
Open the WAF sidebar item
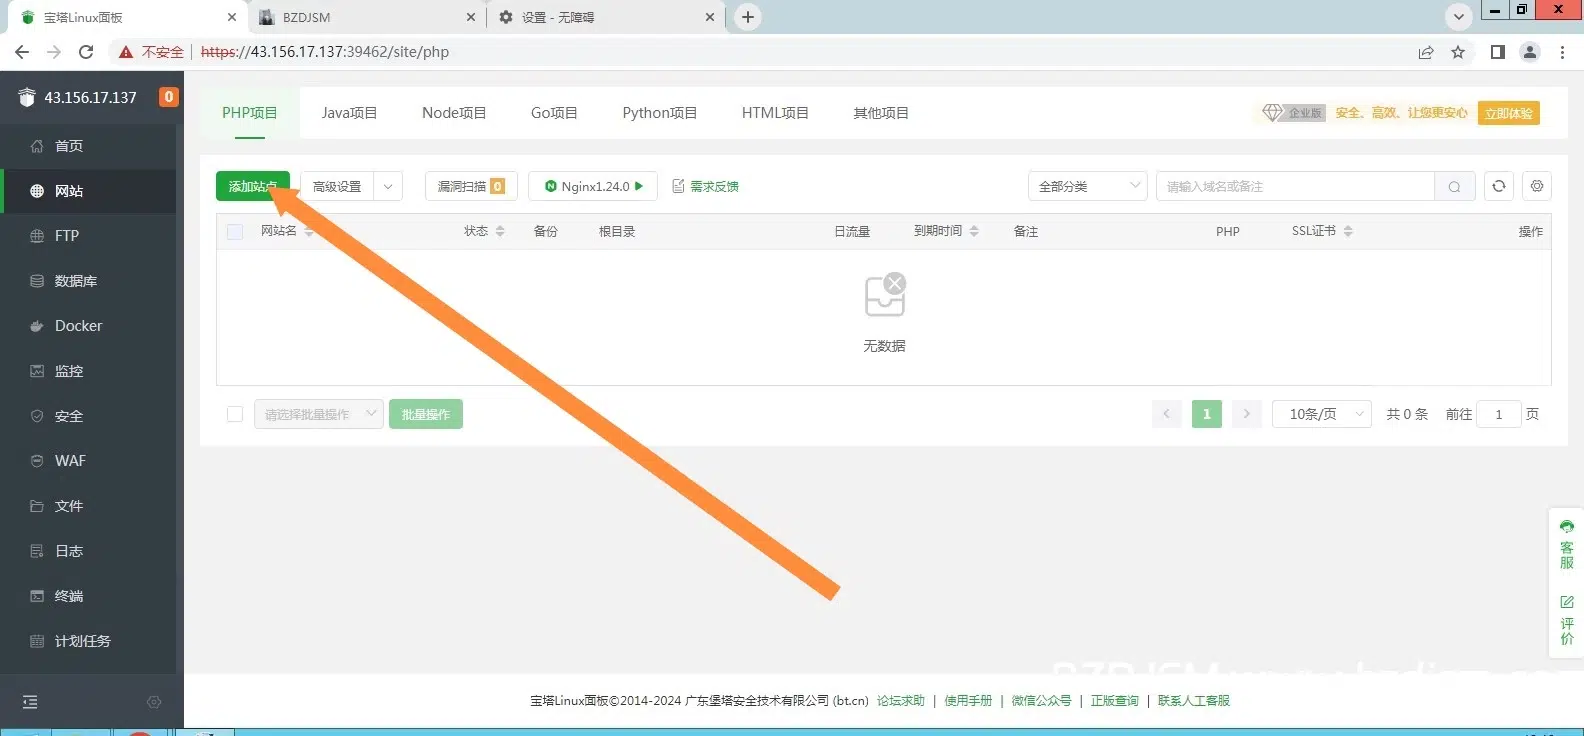88,461
